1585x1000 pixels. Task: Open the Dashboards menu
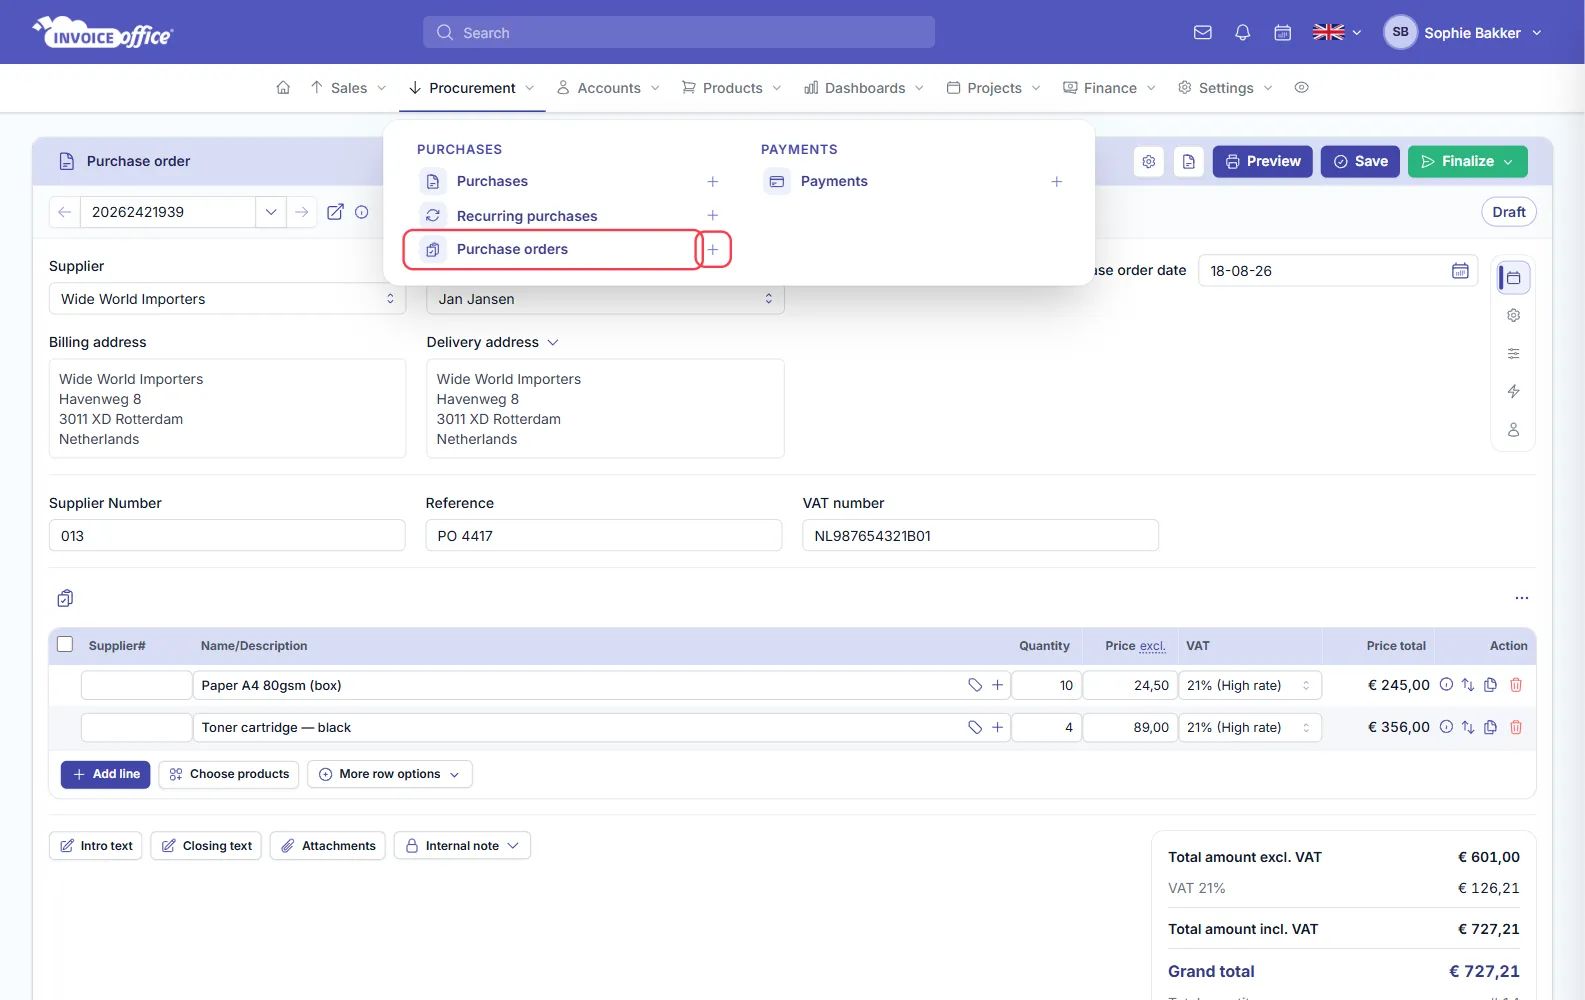(x=864, y=88)
